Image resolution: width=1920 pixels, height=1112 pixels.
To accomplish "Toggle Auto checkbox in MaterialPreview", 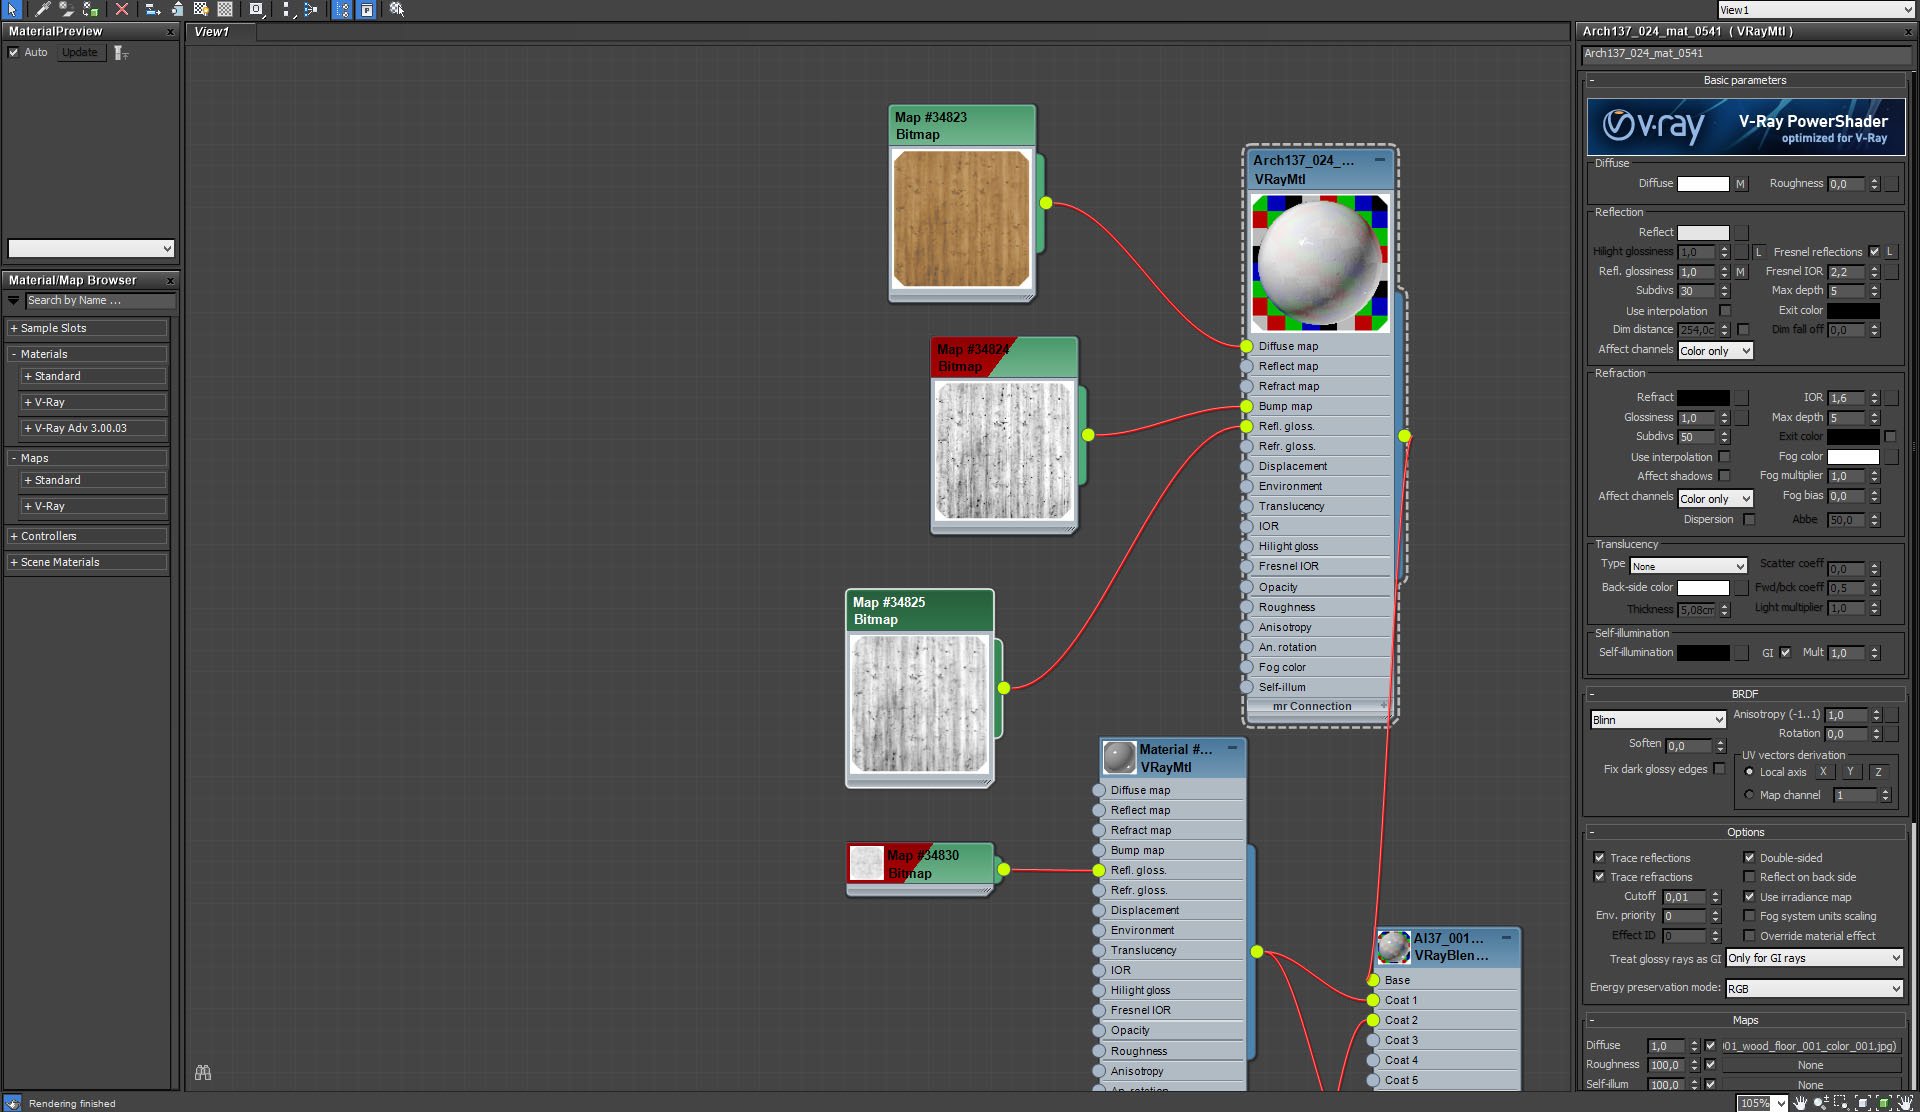I will coord(14,53).
